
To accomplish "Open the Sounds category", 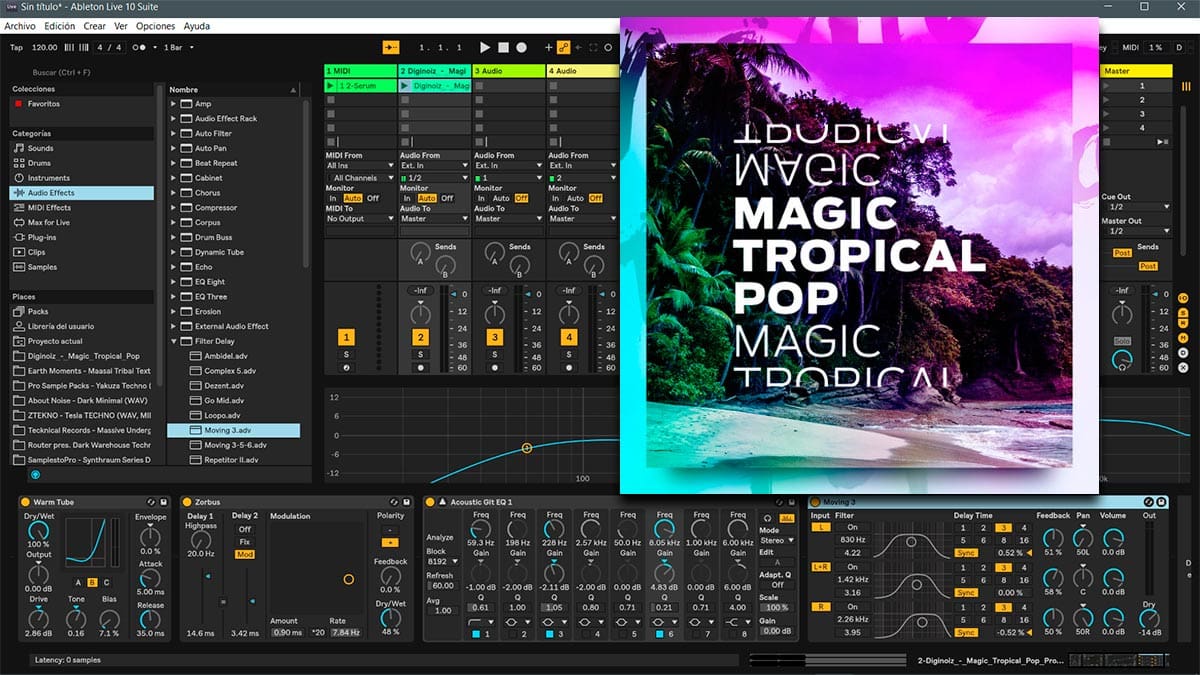I will (x=82, y=148).
